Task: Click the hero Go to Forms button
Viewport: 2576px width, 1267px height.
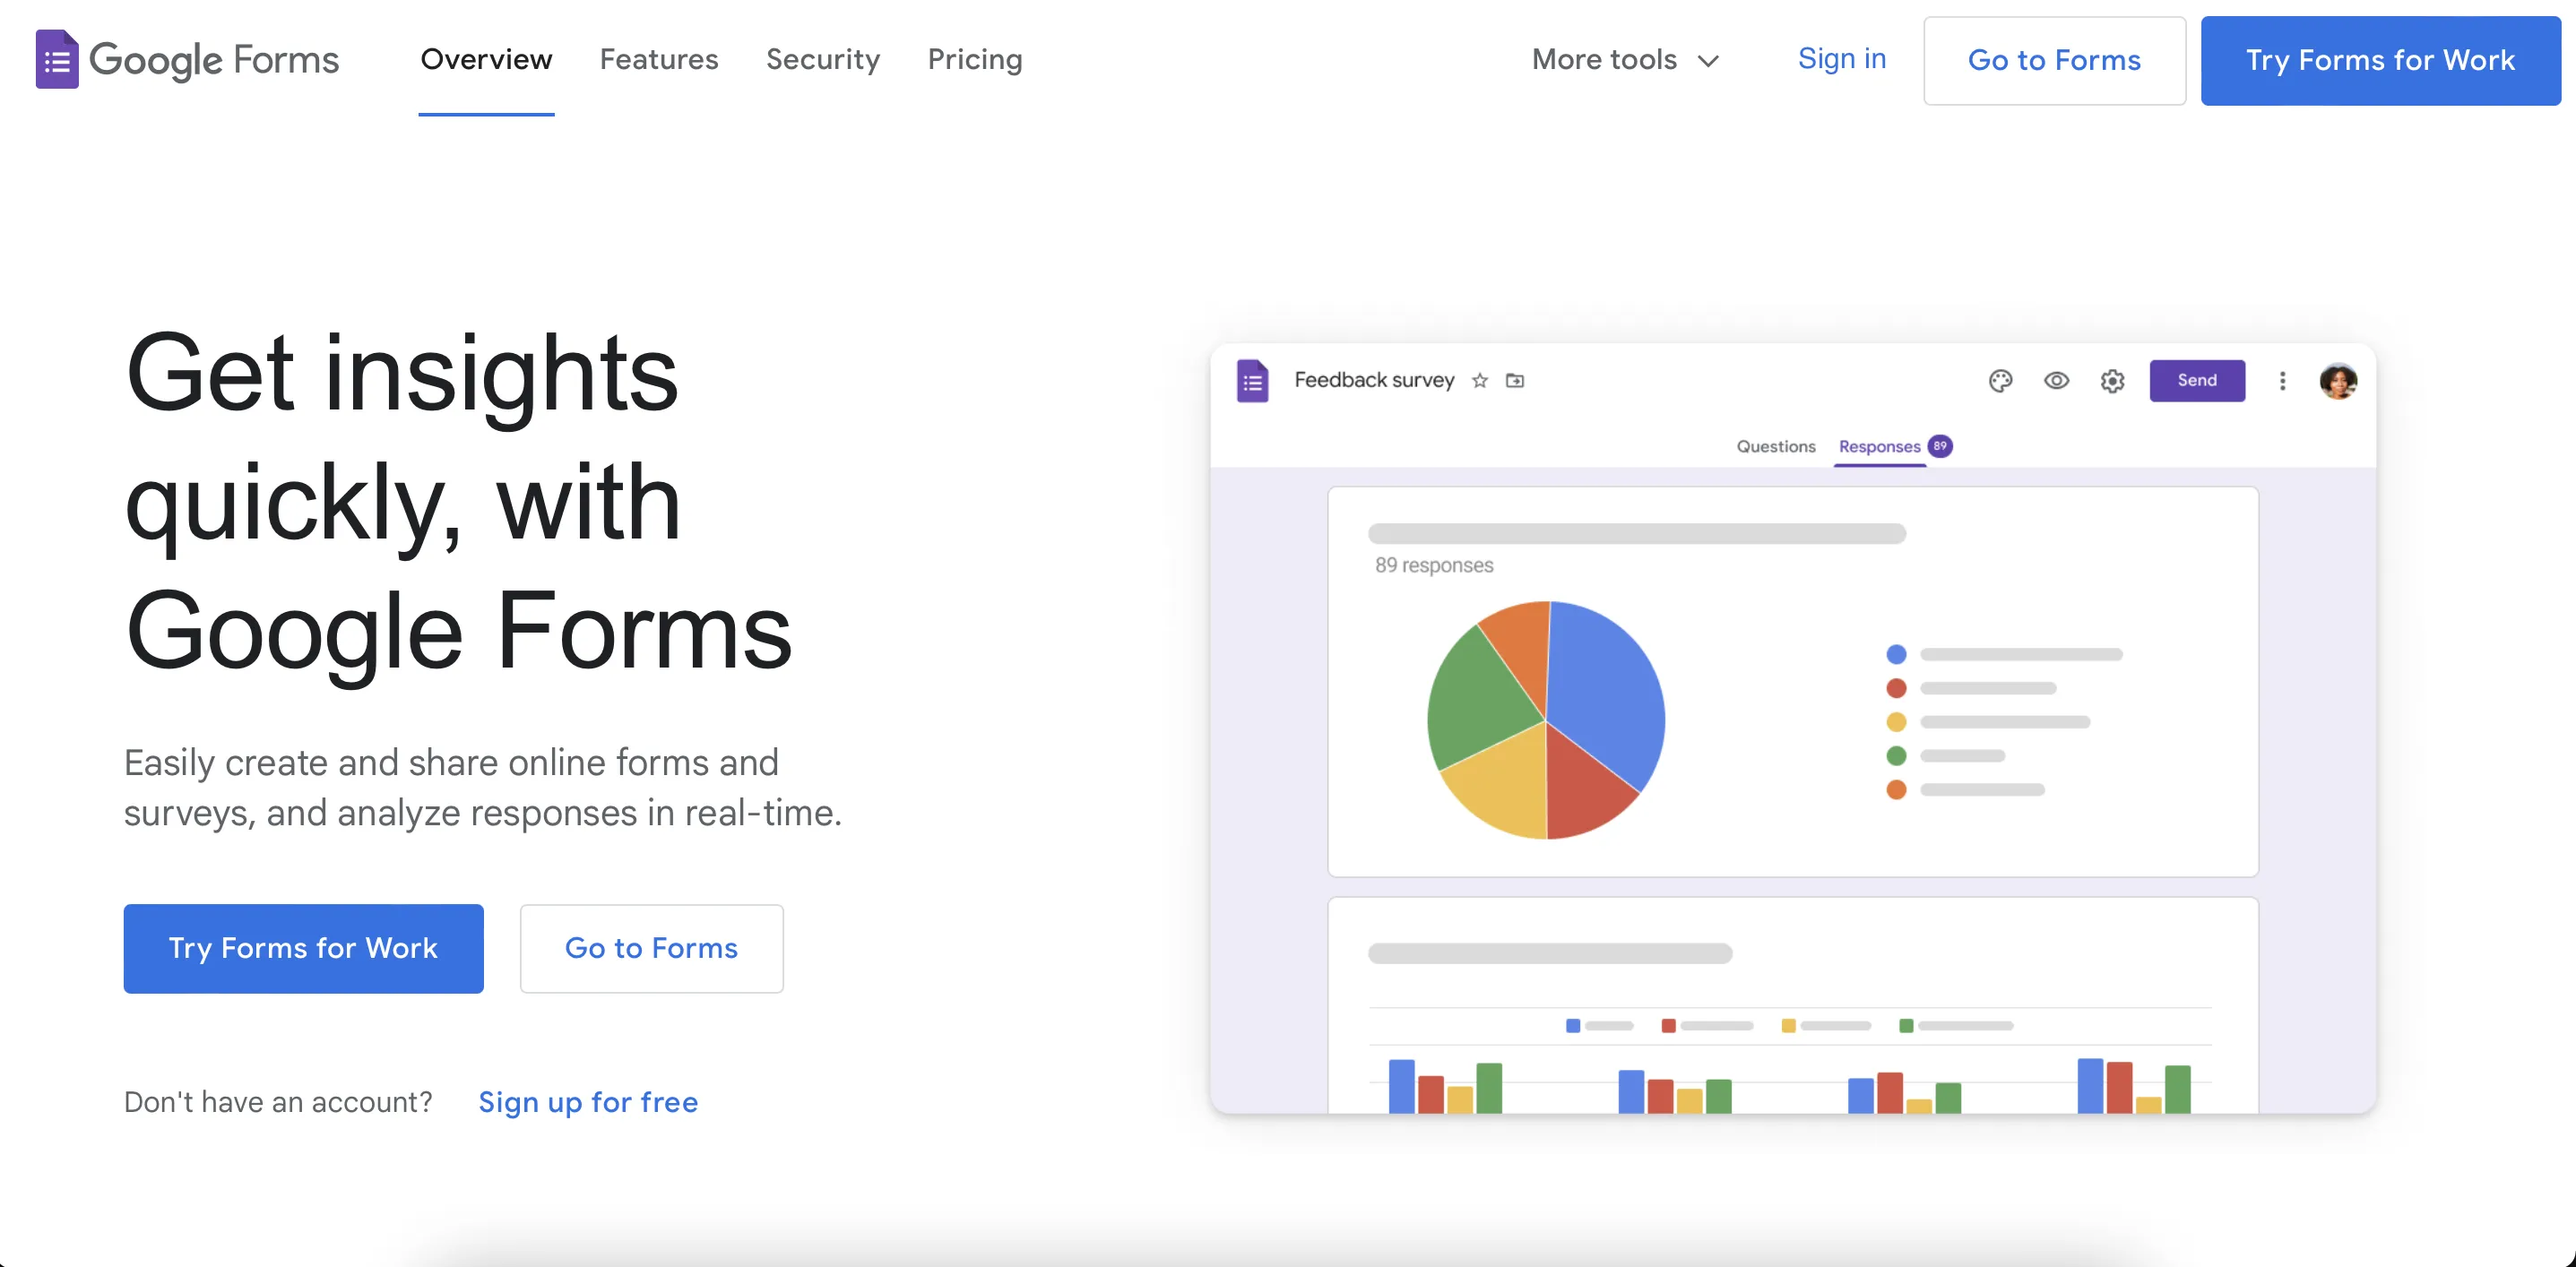Action: click(x=651, y=948)
